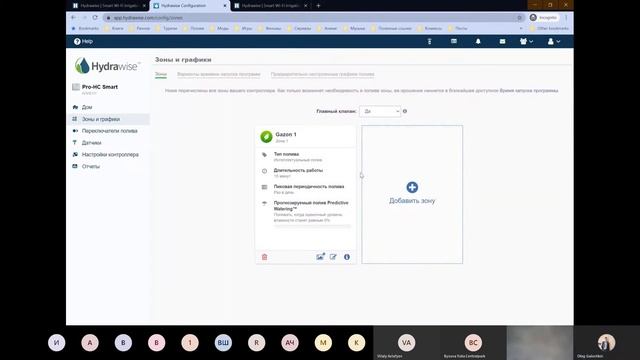Close the Hydrawise Configuration browser tab

[225, 6]
